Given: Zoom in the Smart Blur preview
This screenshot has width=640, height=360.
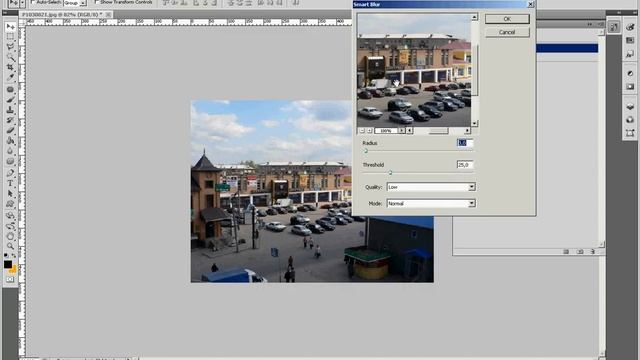Looking at the screenshot, I should (x=369, y=131).
